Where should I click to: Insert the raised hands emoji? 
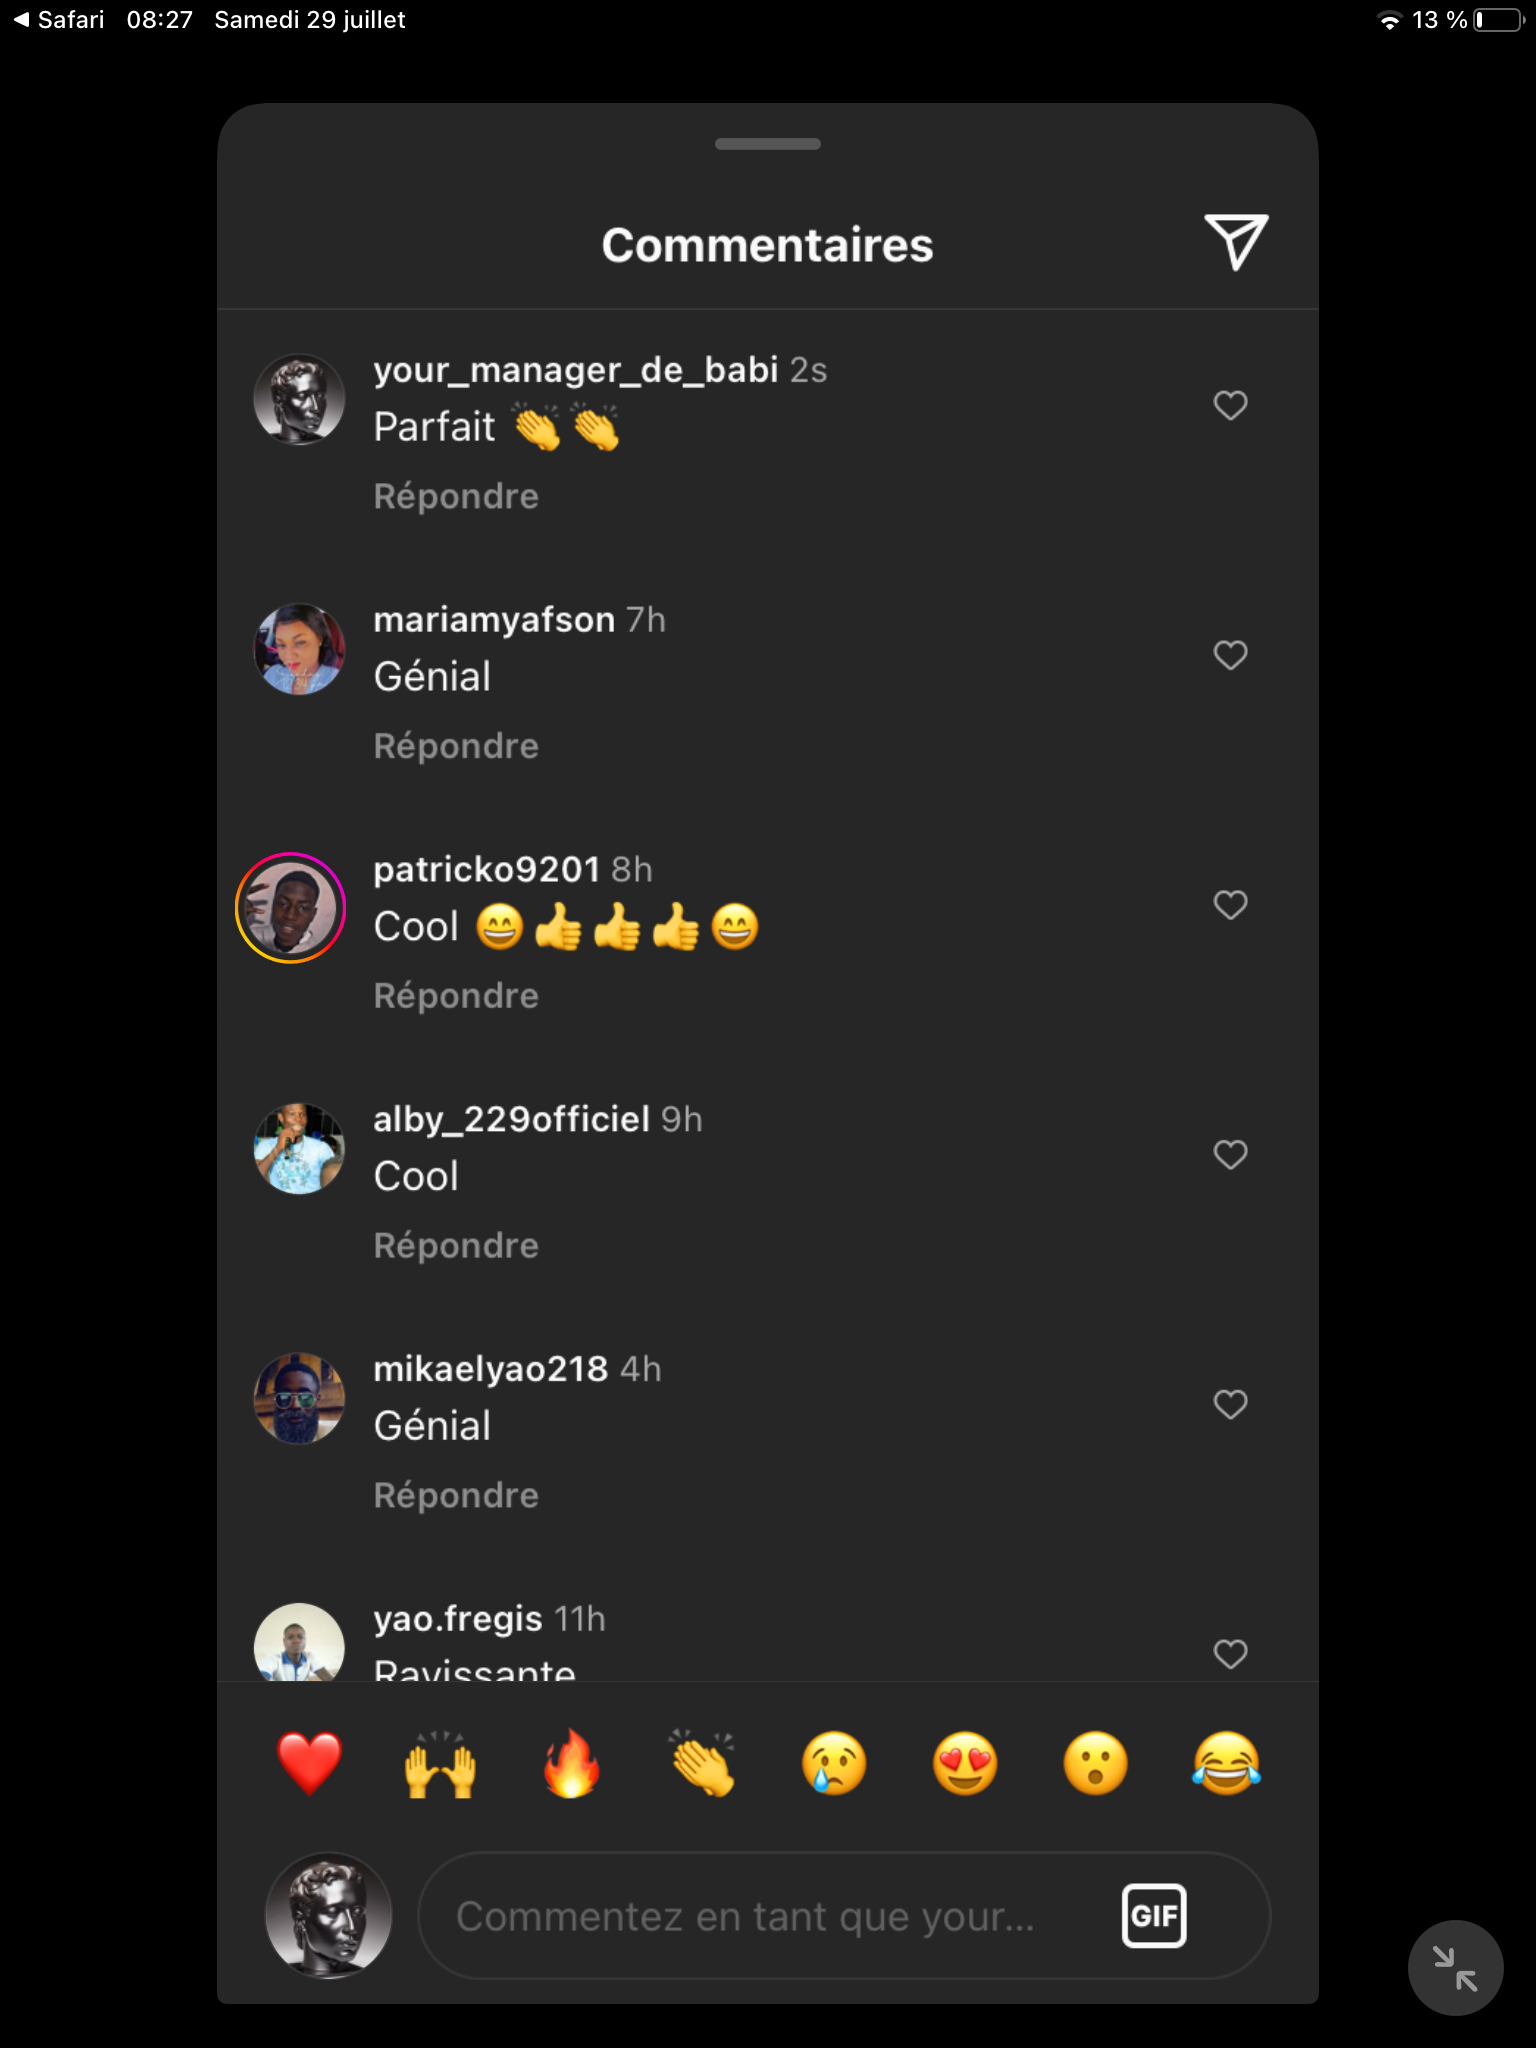440,1763
